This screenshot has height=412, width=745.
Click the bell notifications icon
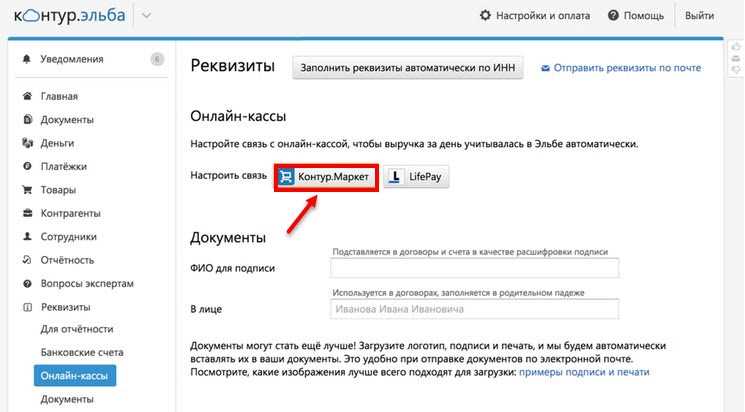click(27, 59)
